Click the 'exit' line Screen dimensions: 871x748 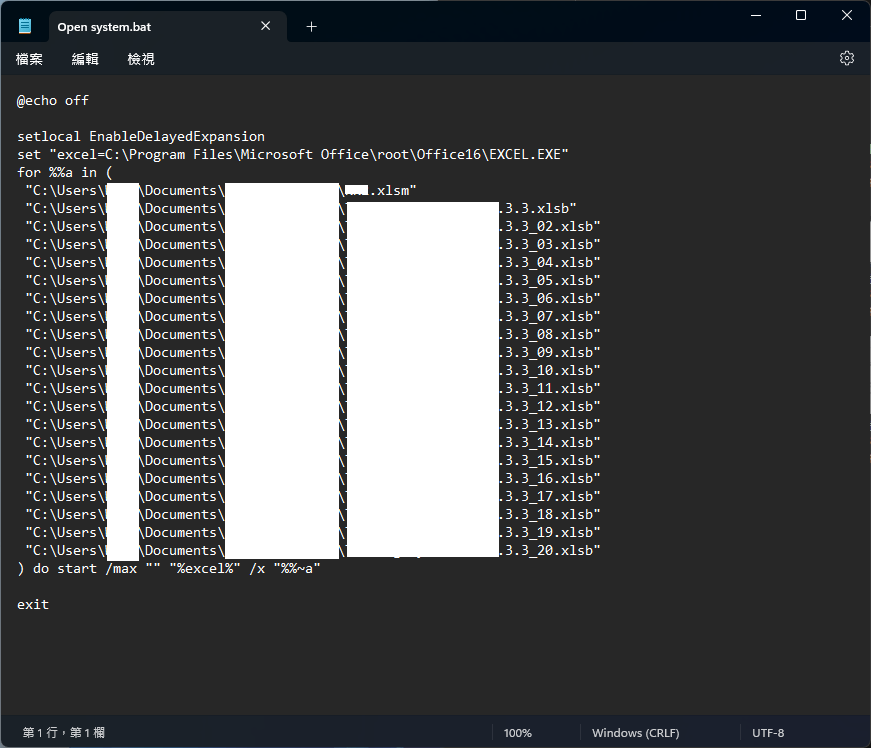point(33,605)
